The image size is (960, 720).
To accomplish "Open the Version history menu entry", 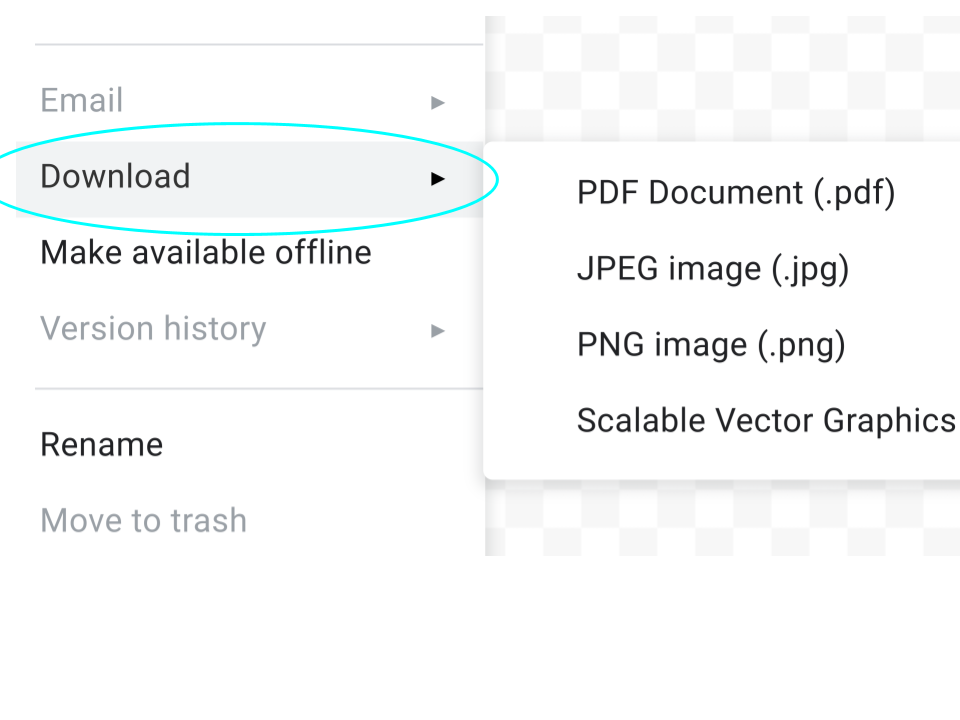I will (153, 329).
